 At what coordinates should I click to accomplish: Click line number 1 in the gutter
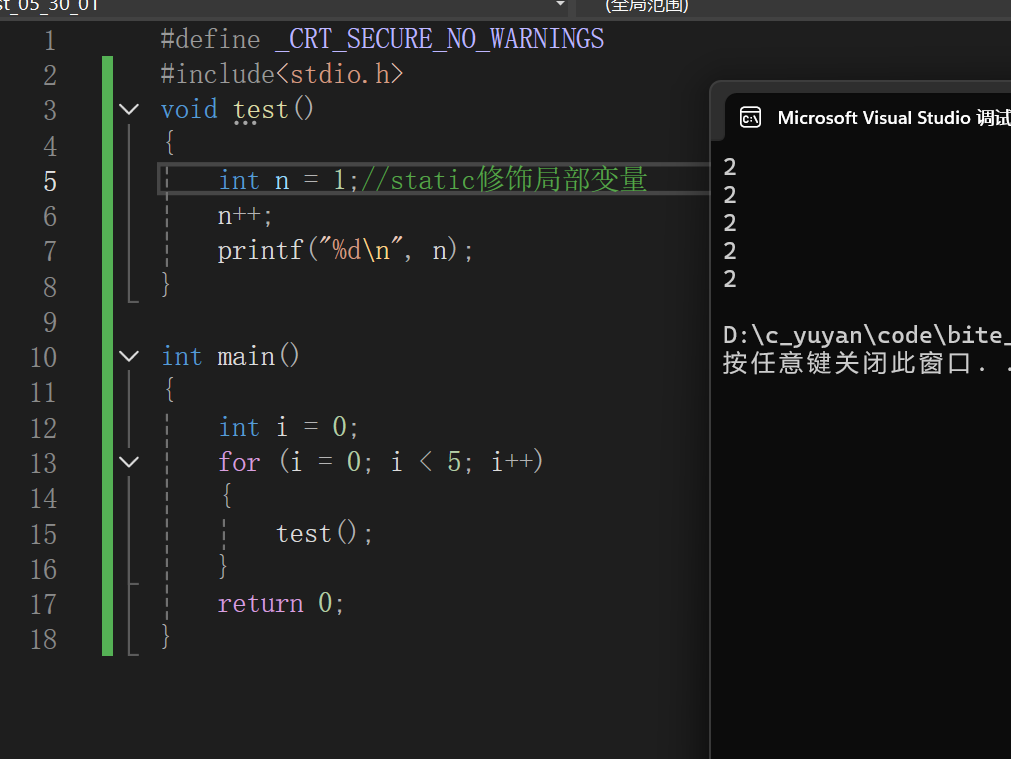tap(50, 41)
